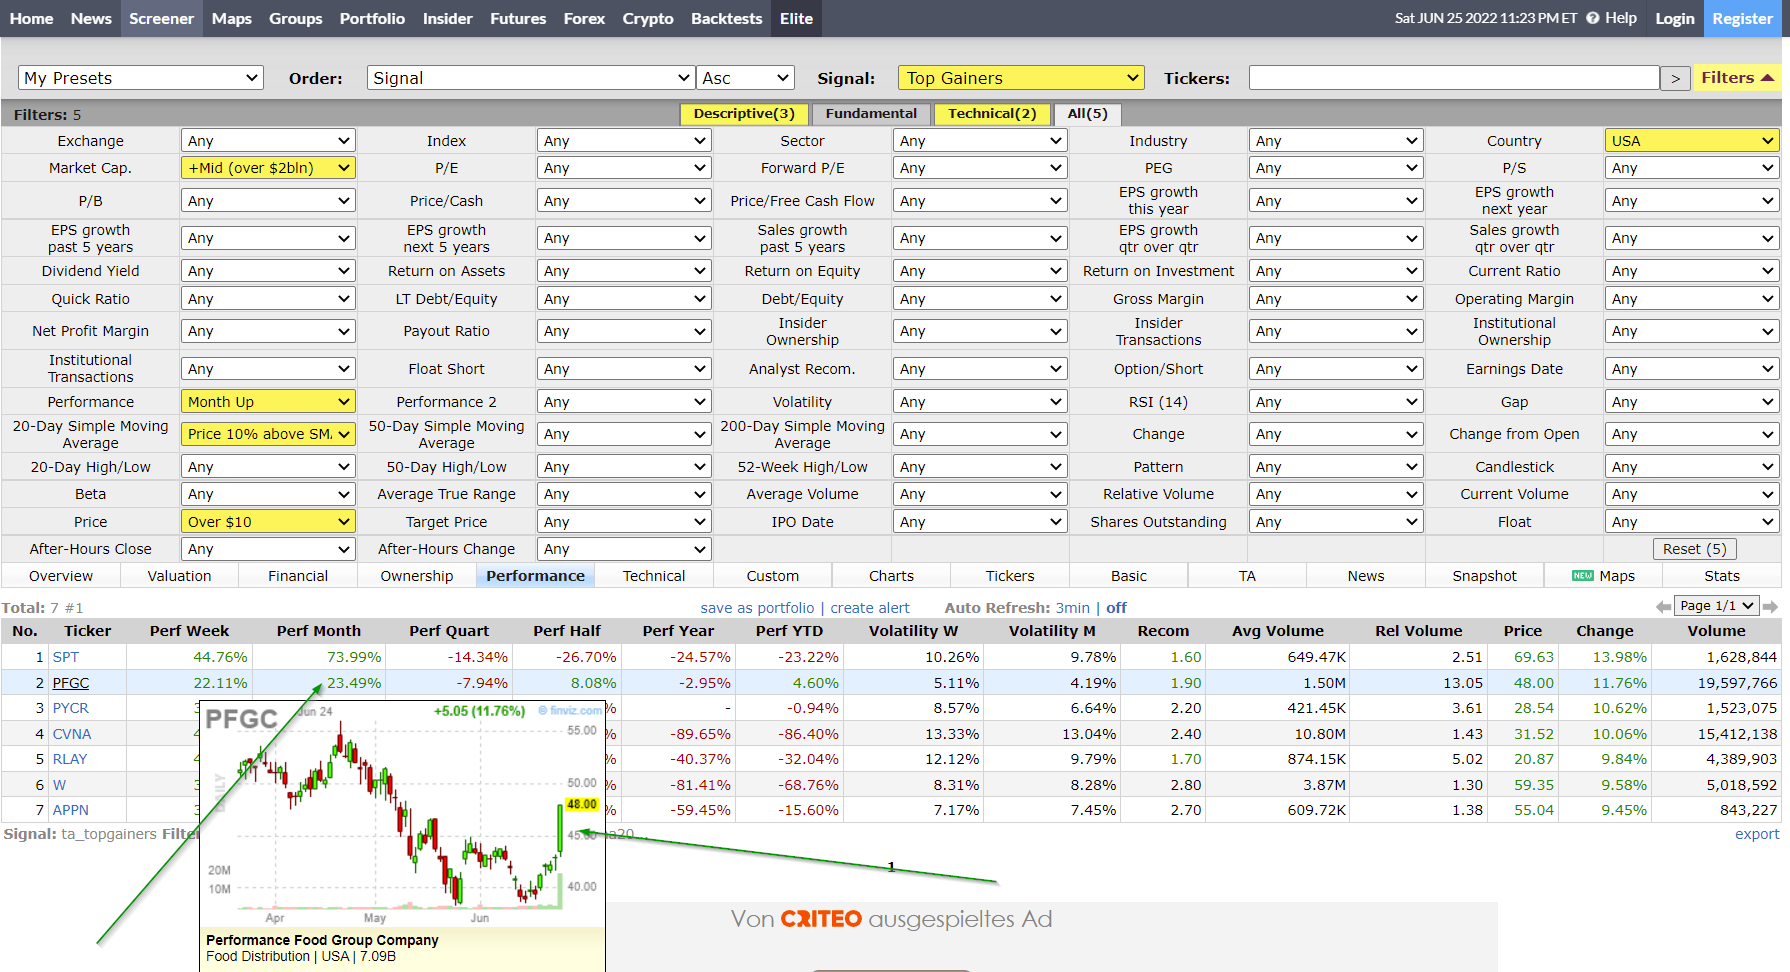Sort by Perf Month column header

(319, 631)
